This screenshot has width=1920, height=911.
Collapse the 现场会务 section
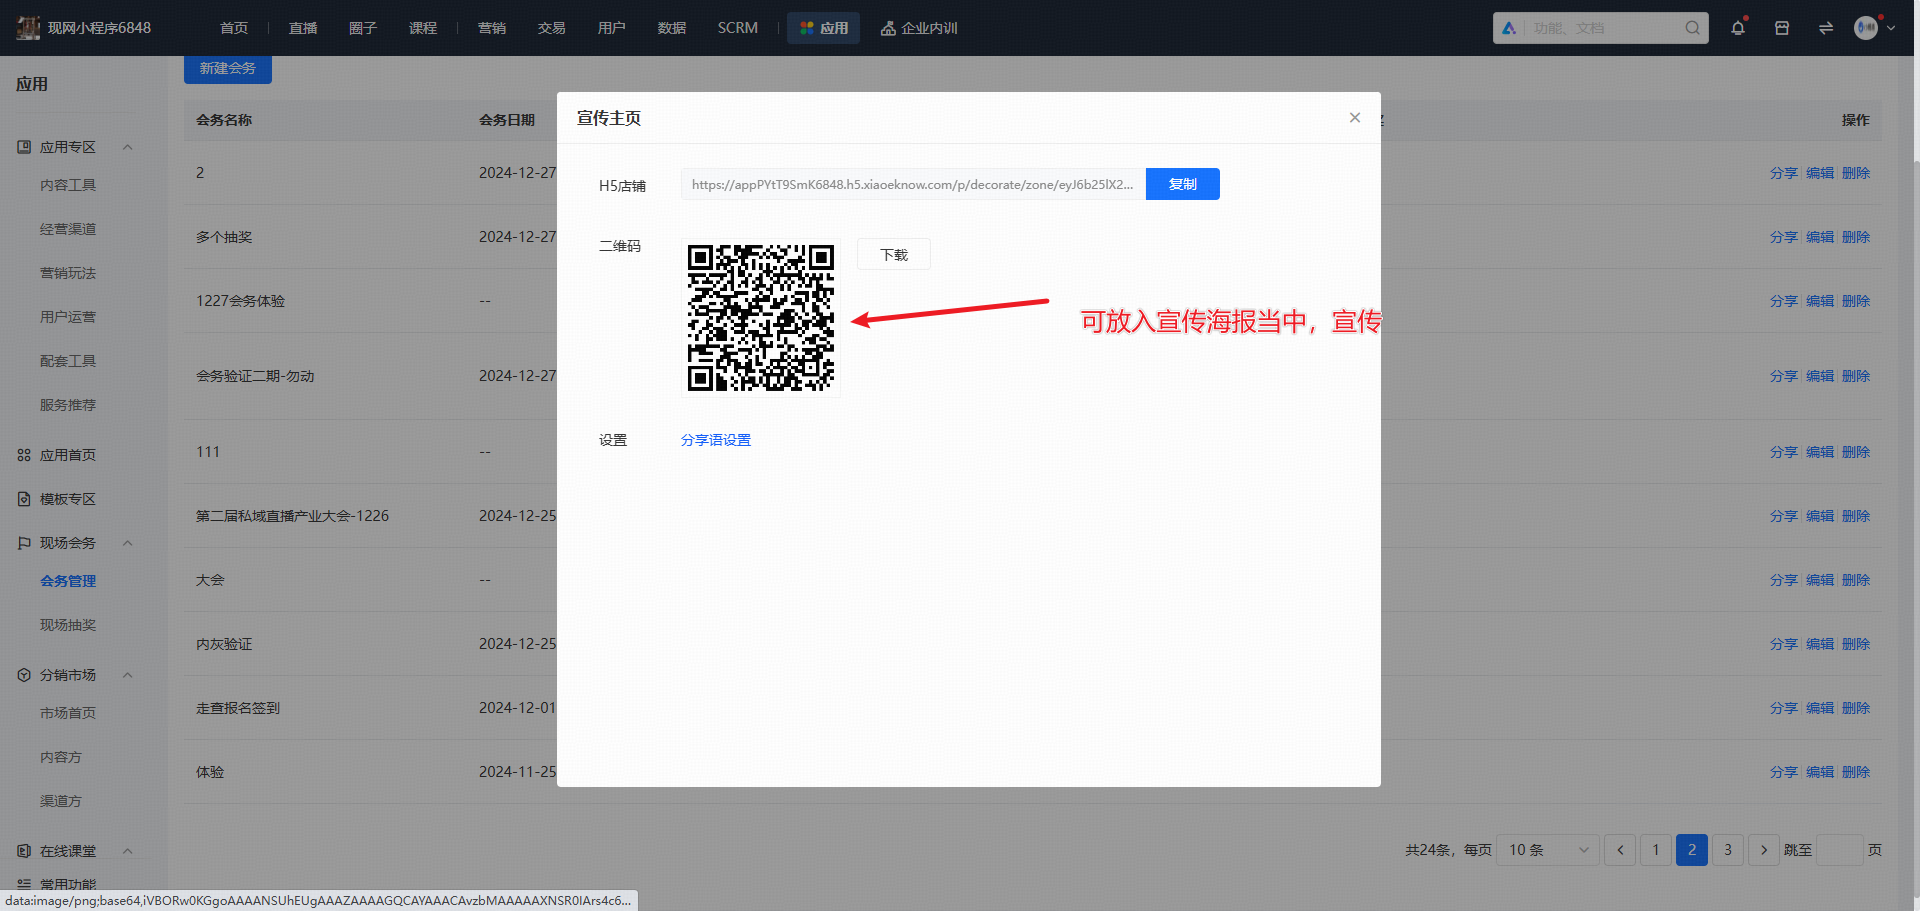tap(127, 543)
